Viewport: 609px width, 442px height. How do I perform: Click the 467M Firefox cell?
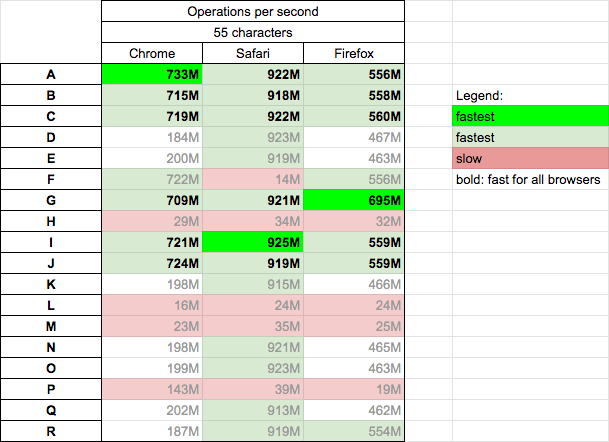pyautogui.click(x=354, y=137)
